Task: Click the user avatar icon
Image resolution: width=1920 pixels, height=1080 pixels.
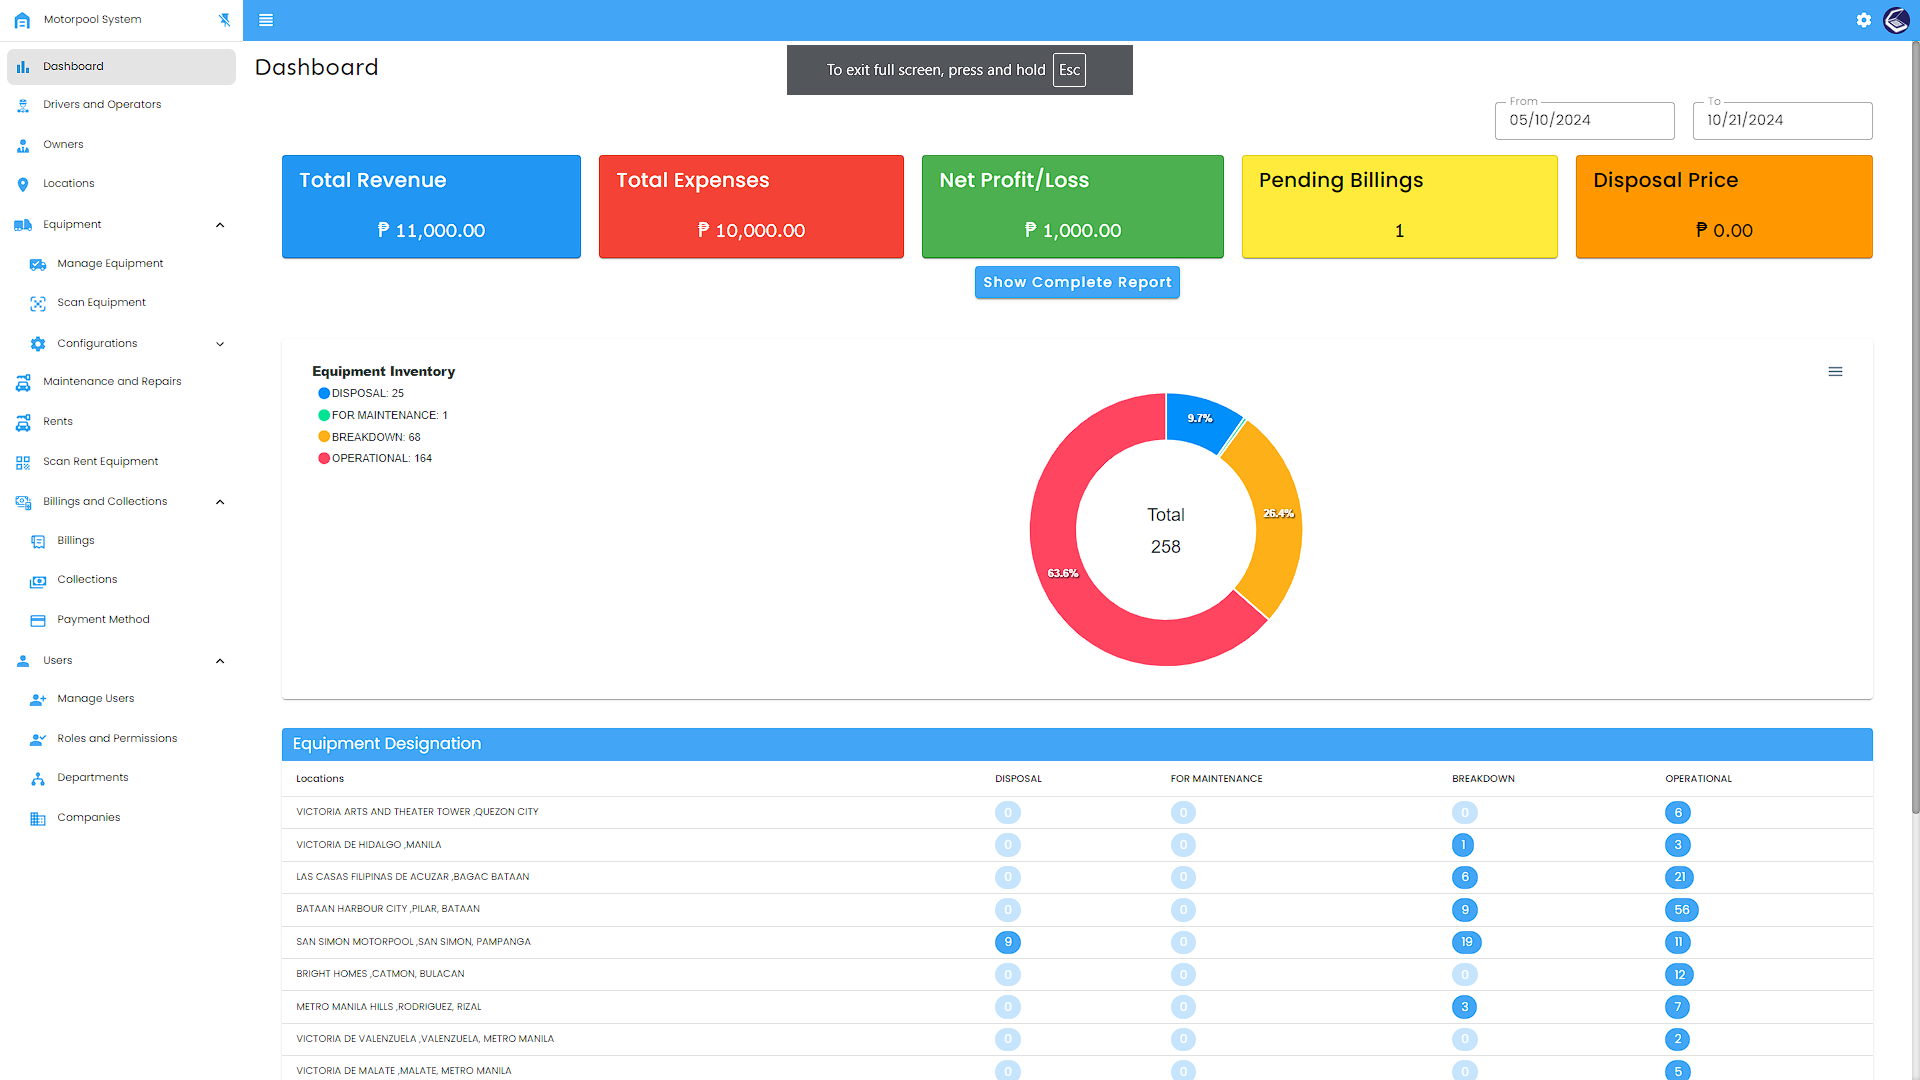Action: pos(1896,20)
